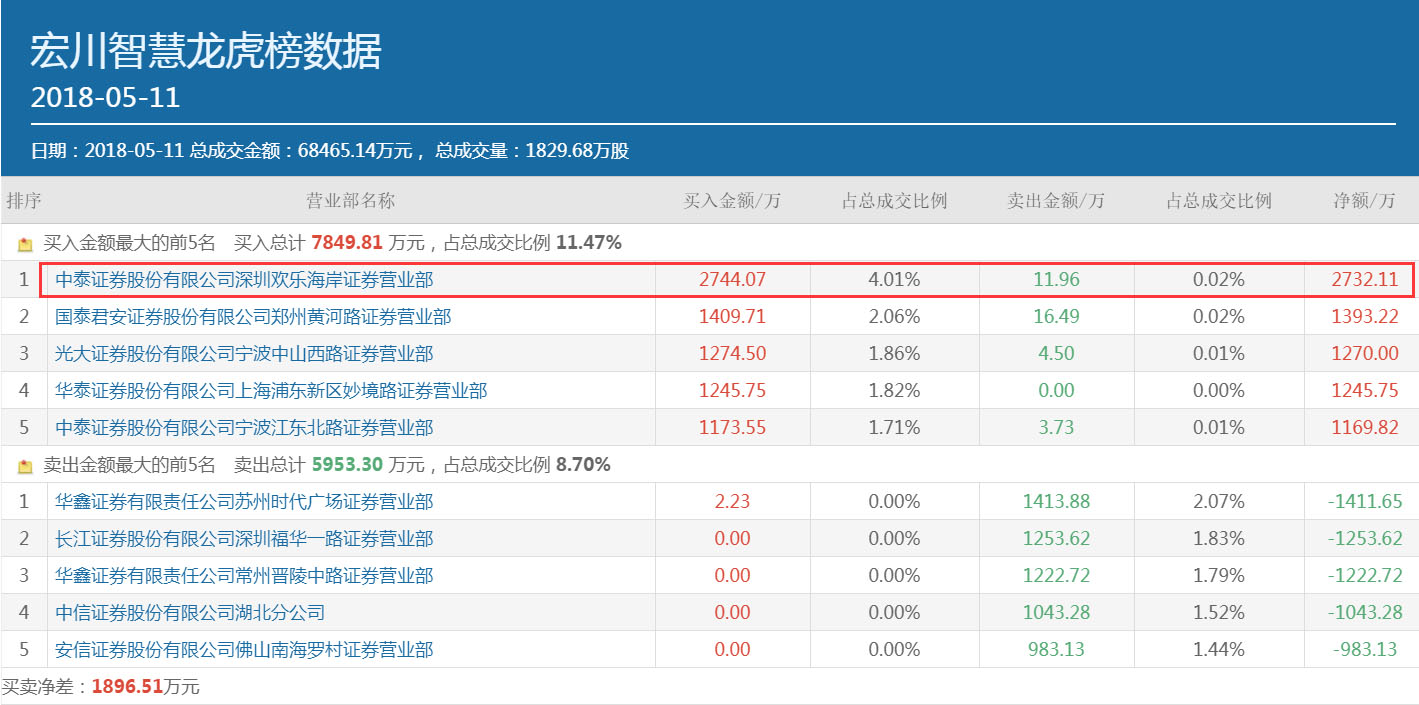The image size is (1419, 705).
Task: Click the sell total 5953.30 value
Action: (x=347, y=465)
